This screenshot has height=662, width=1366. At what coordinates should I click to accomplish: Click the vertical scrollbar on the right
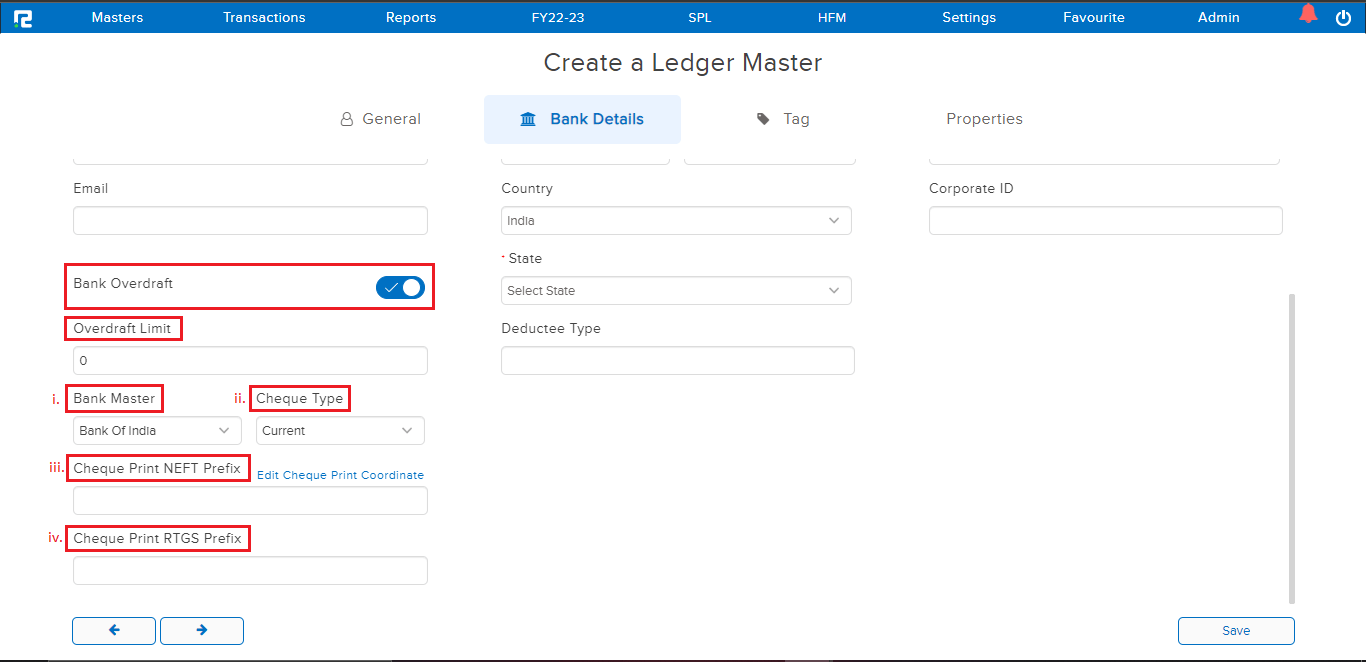coord(1291,448)
